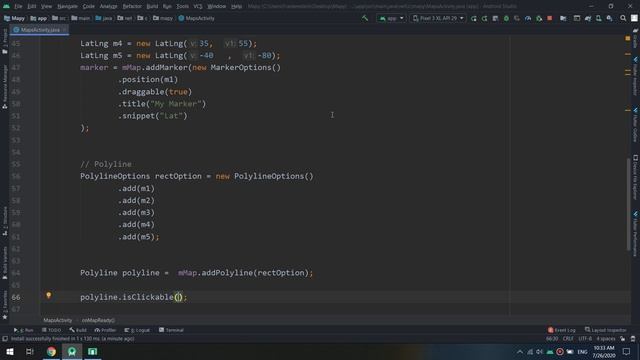
Task: Open the Project Structure icon
Action: coord(563,18)
